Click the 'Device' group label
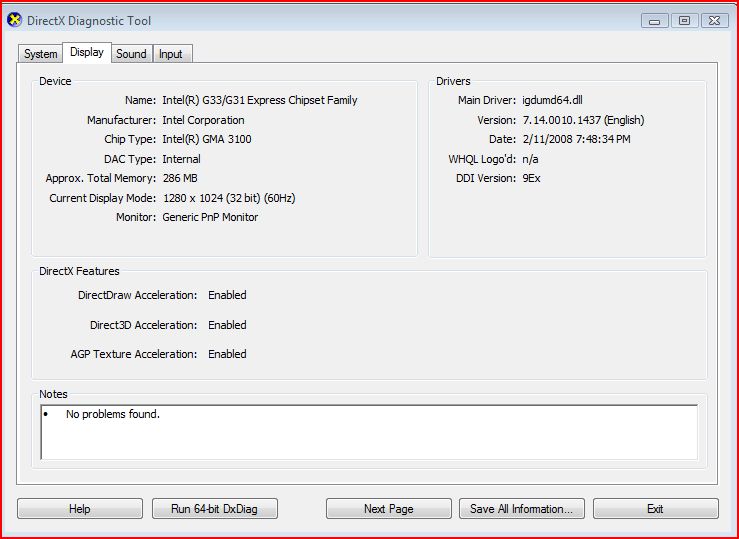The height and width of the screenshot is (539, 739). point(55,81)
